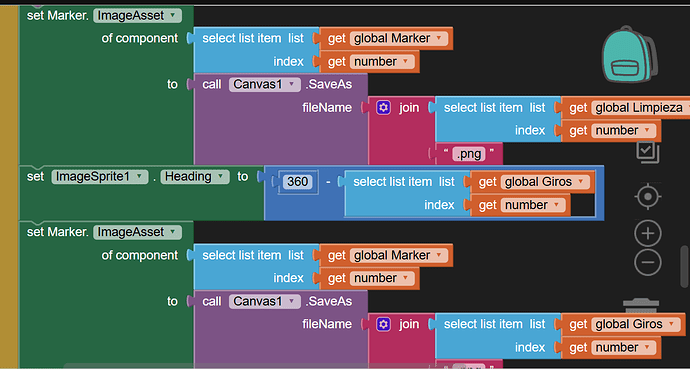Open the backpack icon
The height and width of the screenshot is (369, 690).
click(x=629, y=54)
